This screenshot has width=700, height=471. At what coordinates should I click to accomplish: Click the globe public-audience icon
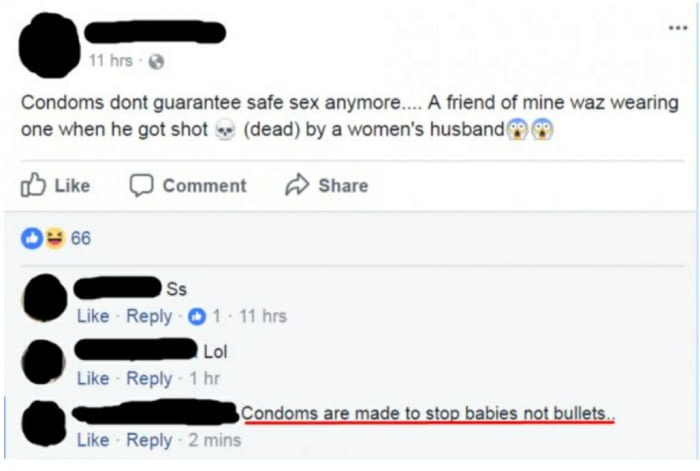click(156, 61)
